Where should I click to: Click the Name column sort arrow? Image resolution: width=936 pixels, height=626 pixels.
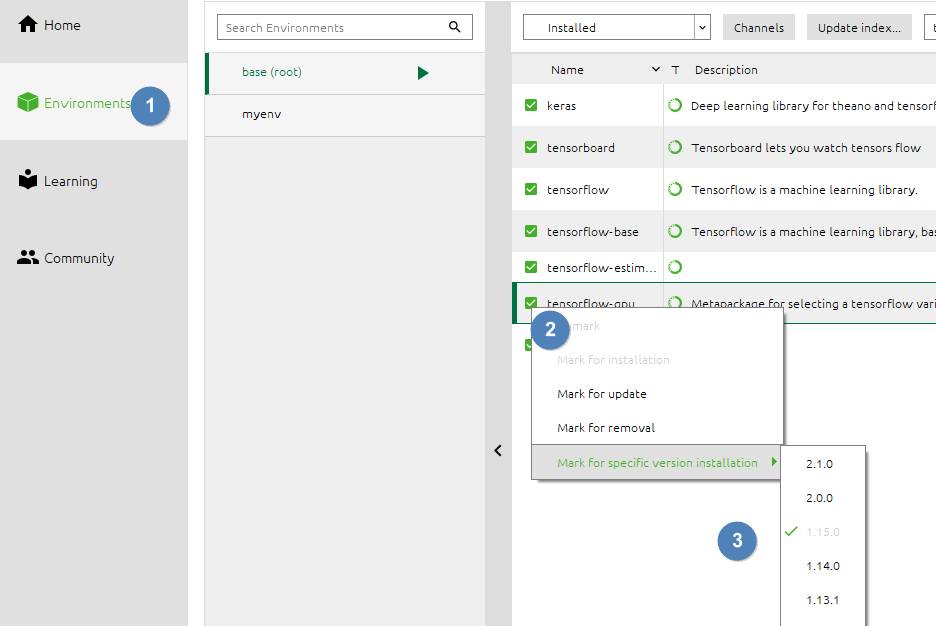pyautogui.click(x=656, y=70)
